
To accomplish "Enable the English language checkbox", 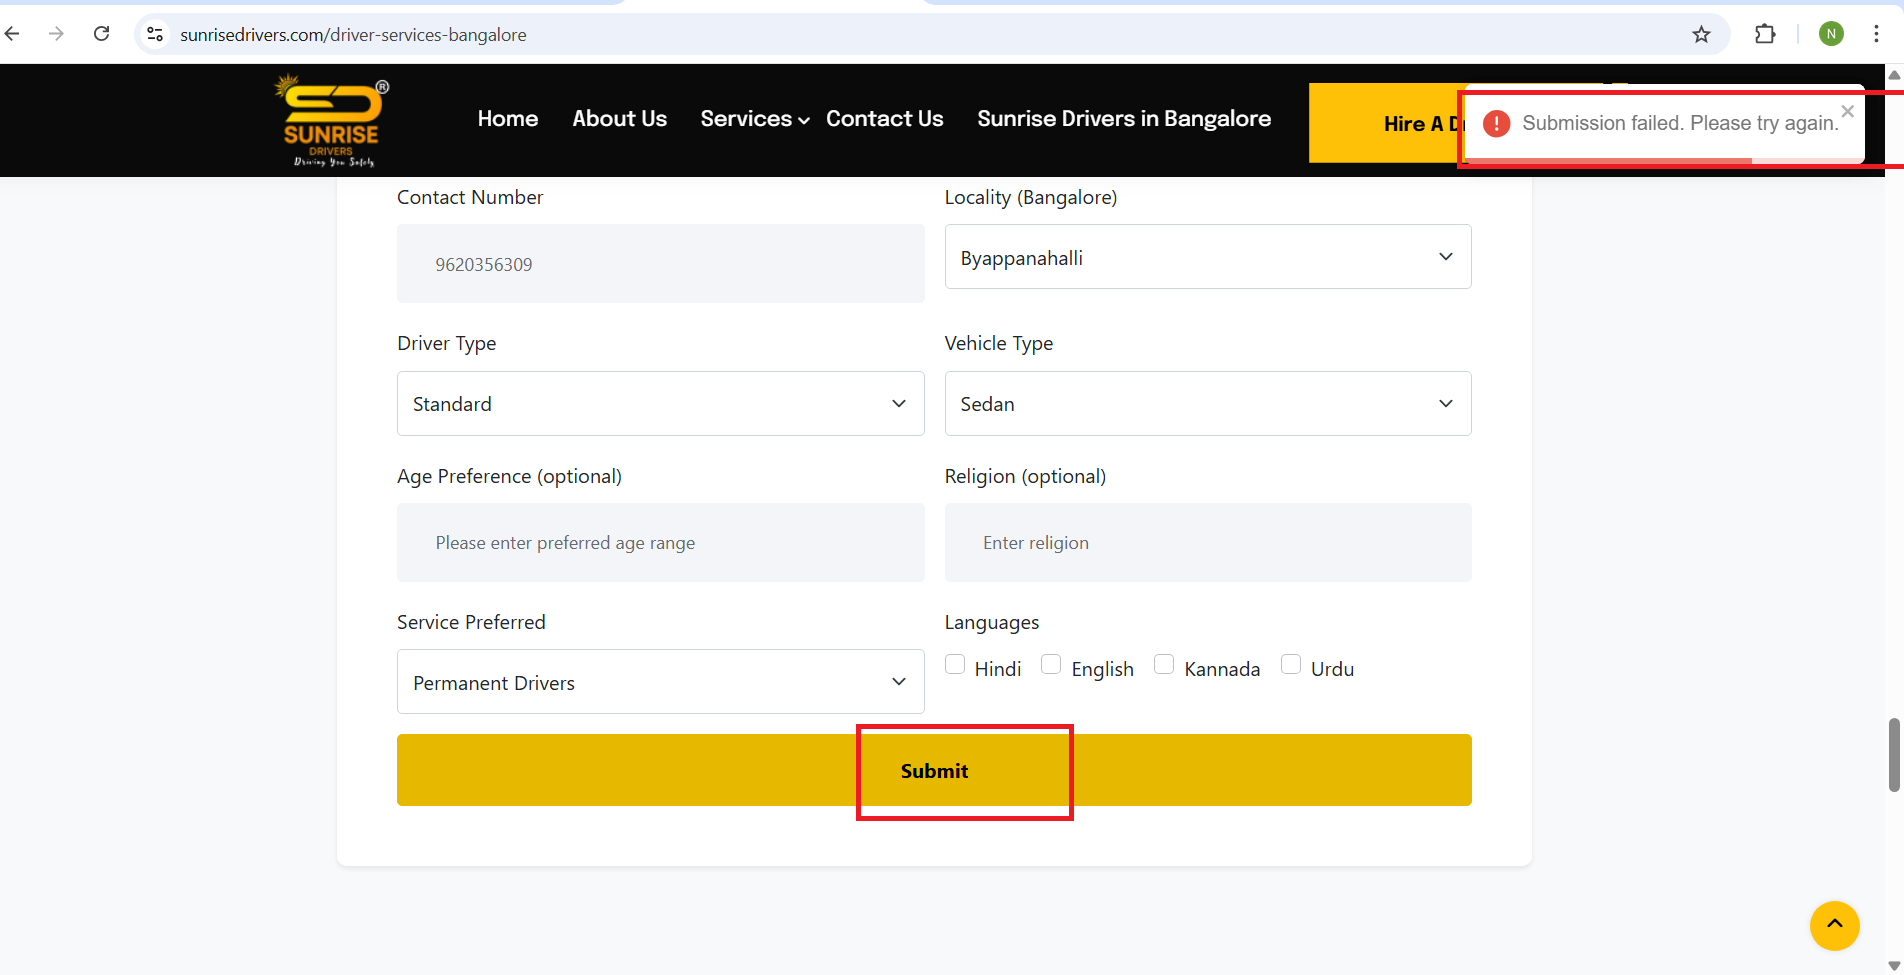I will click(x=1051, y=665).
